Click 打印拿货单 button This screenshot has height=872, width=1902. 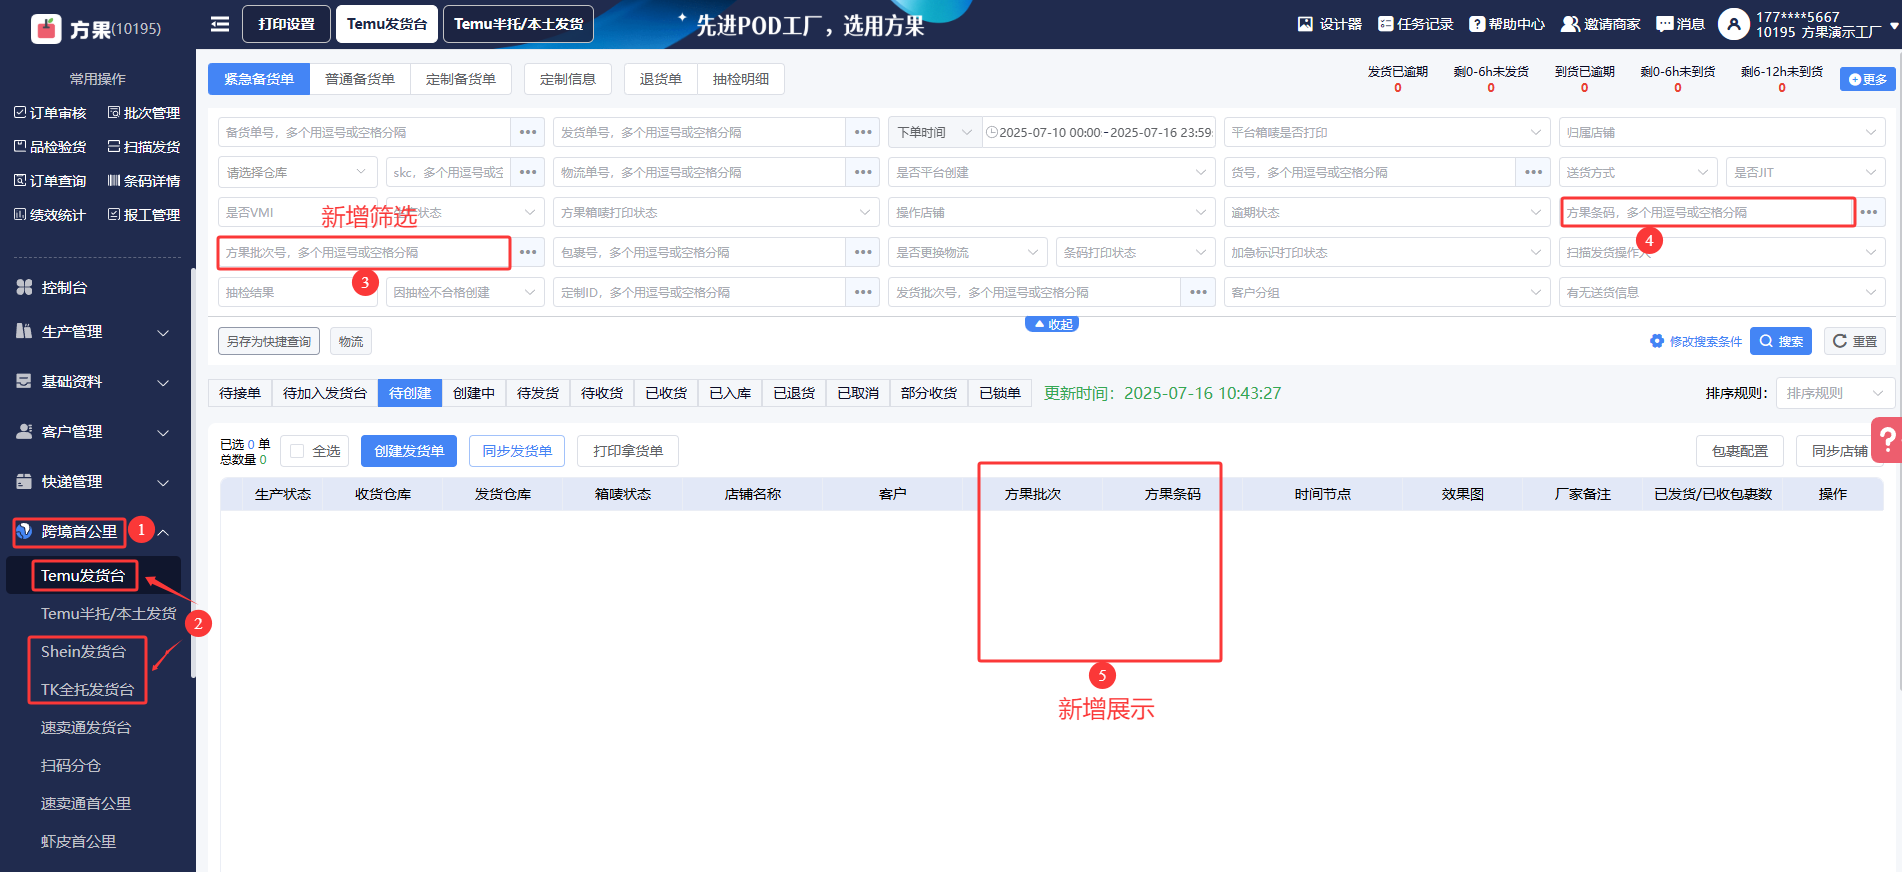pos(628,451)
